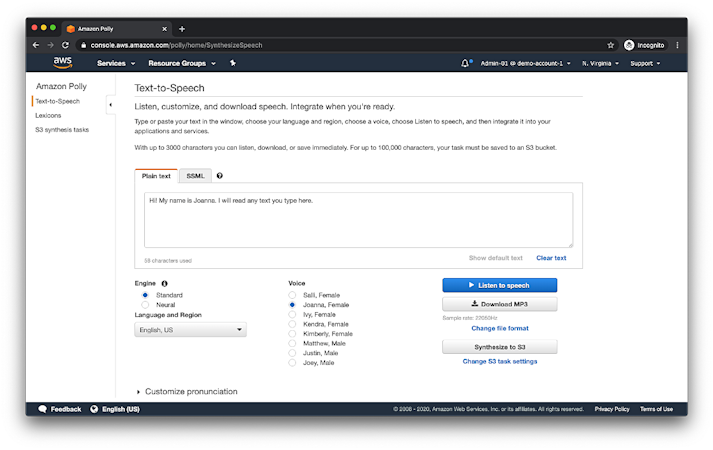This screenshot has width=713, height=450.
Task: Click the AWS logo home icon
Action: (x=62, y=63)
